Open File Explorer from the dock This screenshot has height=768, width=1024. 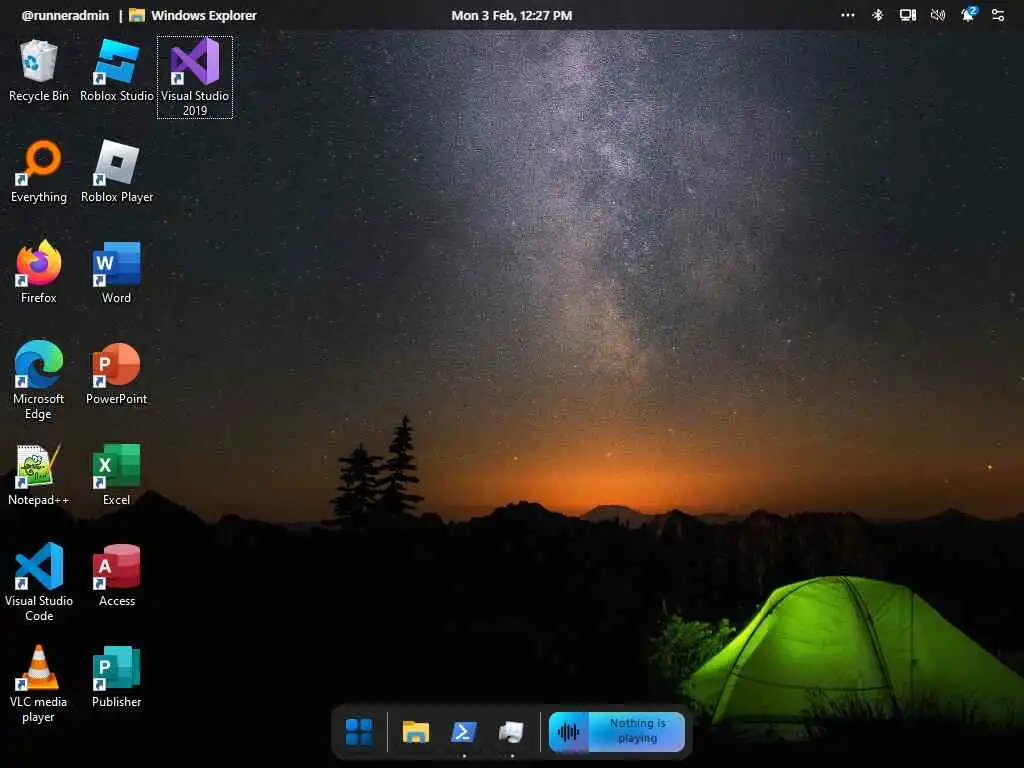[x=415, y=732]
